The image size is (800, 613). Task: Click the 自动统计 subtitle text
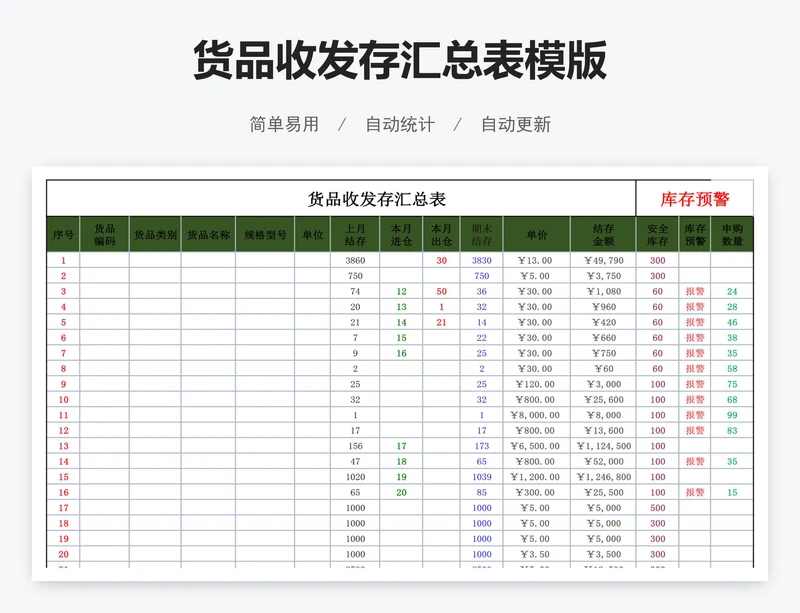click(400, 124)
